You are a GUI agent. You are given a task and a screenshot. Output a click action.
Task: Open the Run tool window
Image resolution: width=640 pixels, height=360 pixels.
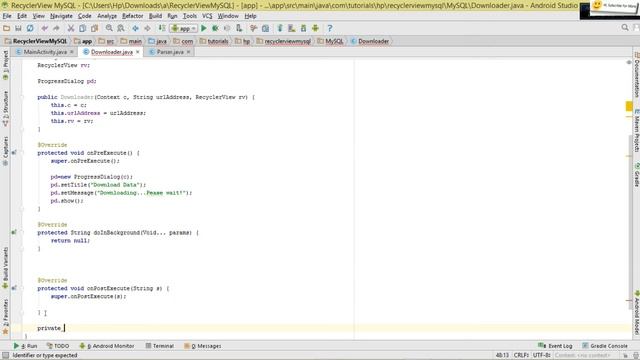click(x=25, y=346)
